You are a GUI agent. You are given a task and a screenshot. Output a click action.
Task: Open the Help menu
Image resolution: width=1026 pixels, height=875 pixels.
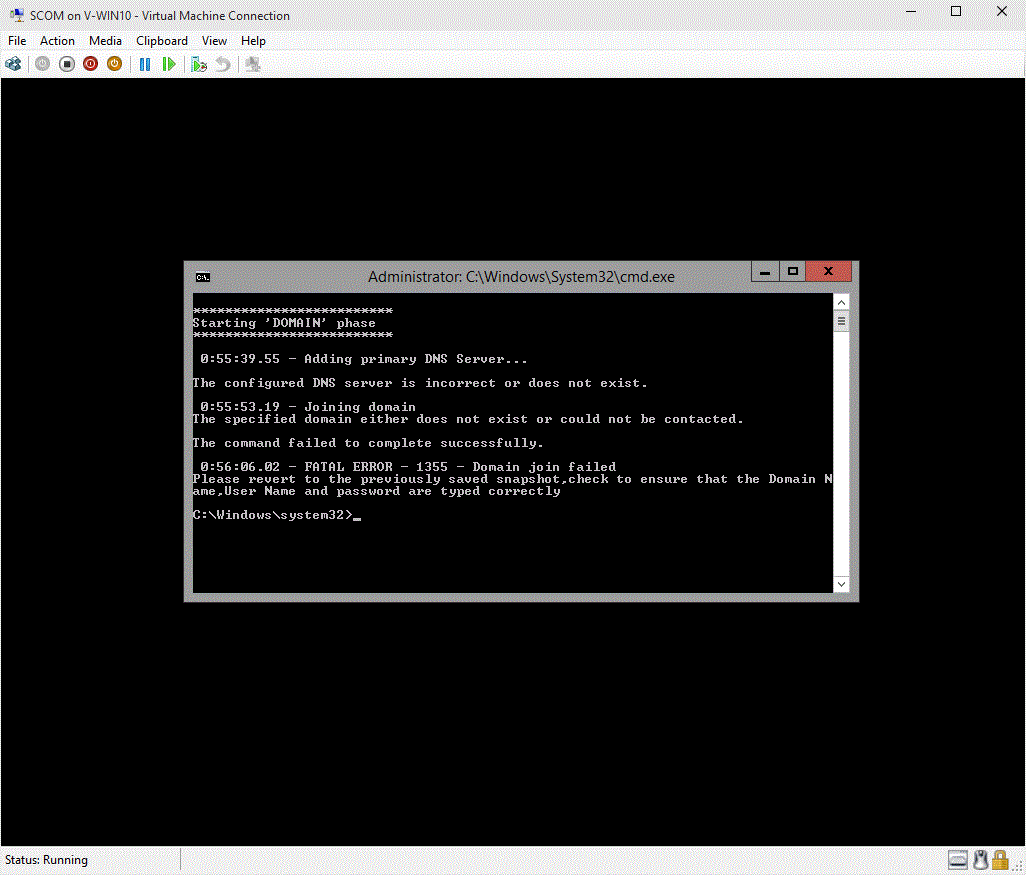[253, 41]
